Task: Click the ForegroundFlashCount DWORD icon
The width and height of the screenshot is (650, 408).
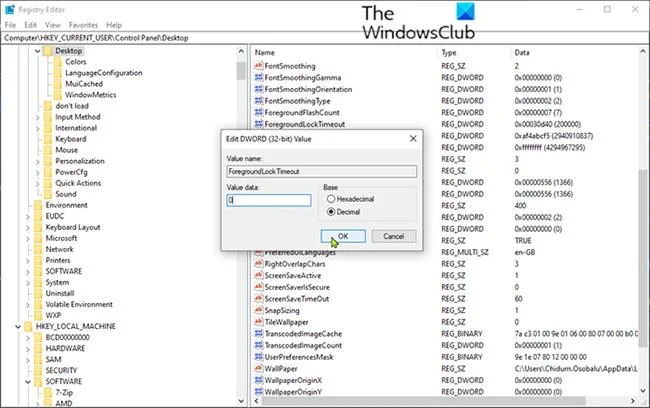Action: 259,112
